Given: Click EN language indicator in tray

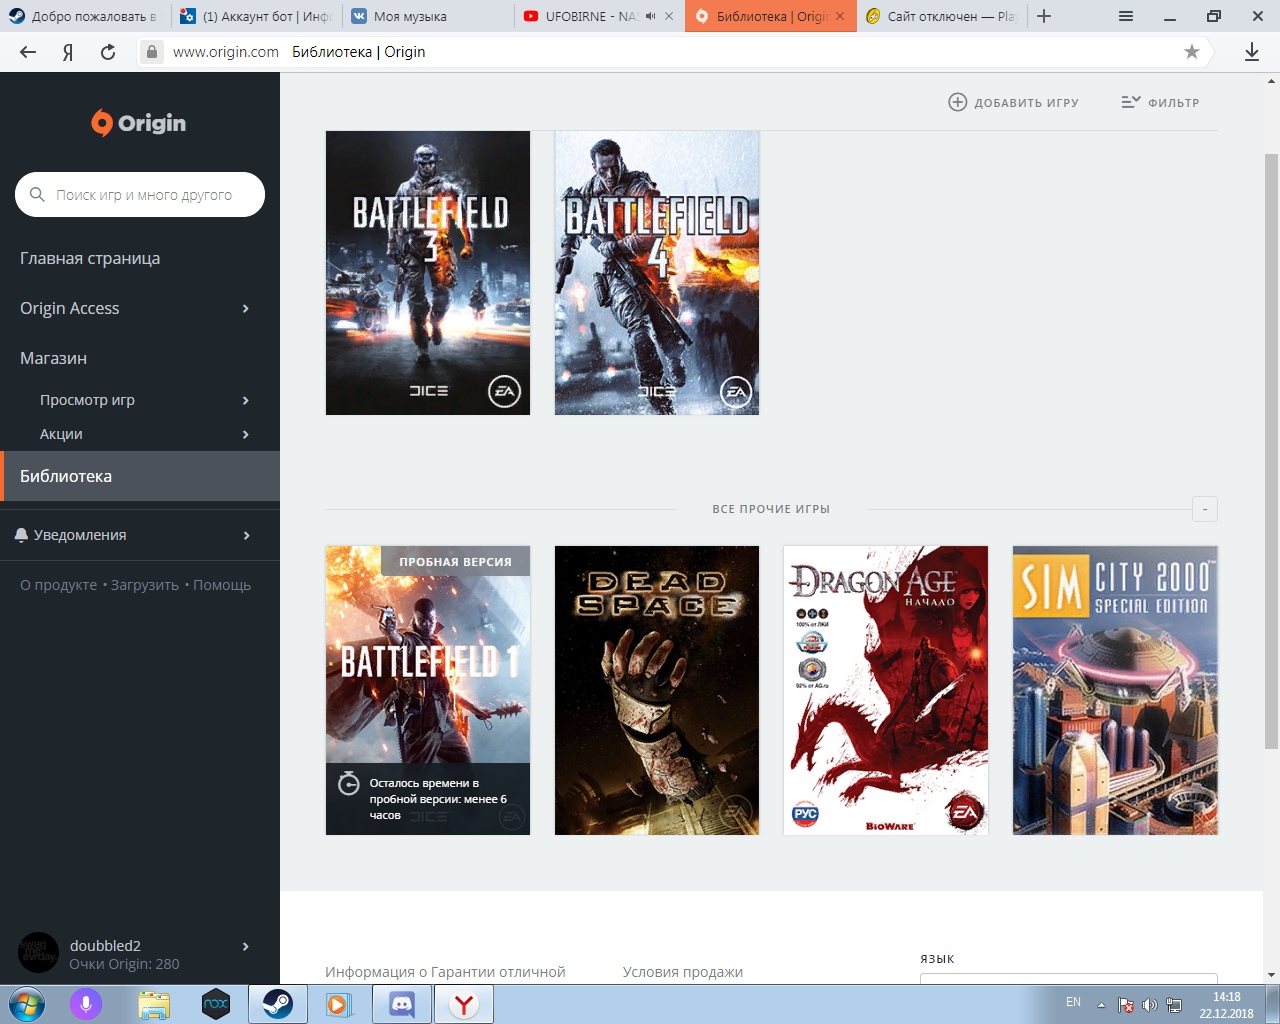Looking at the screenshot, I should [1073, 1002].
